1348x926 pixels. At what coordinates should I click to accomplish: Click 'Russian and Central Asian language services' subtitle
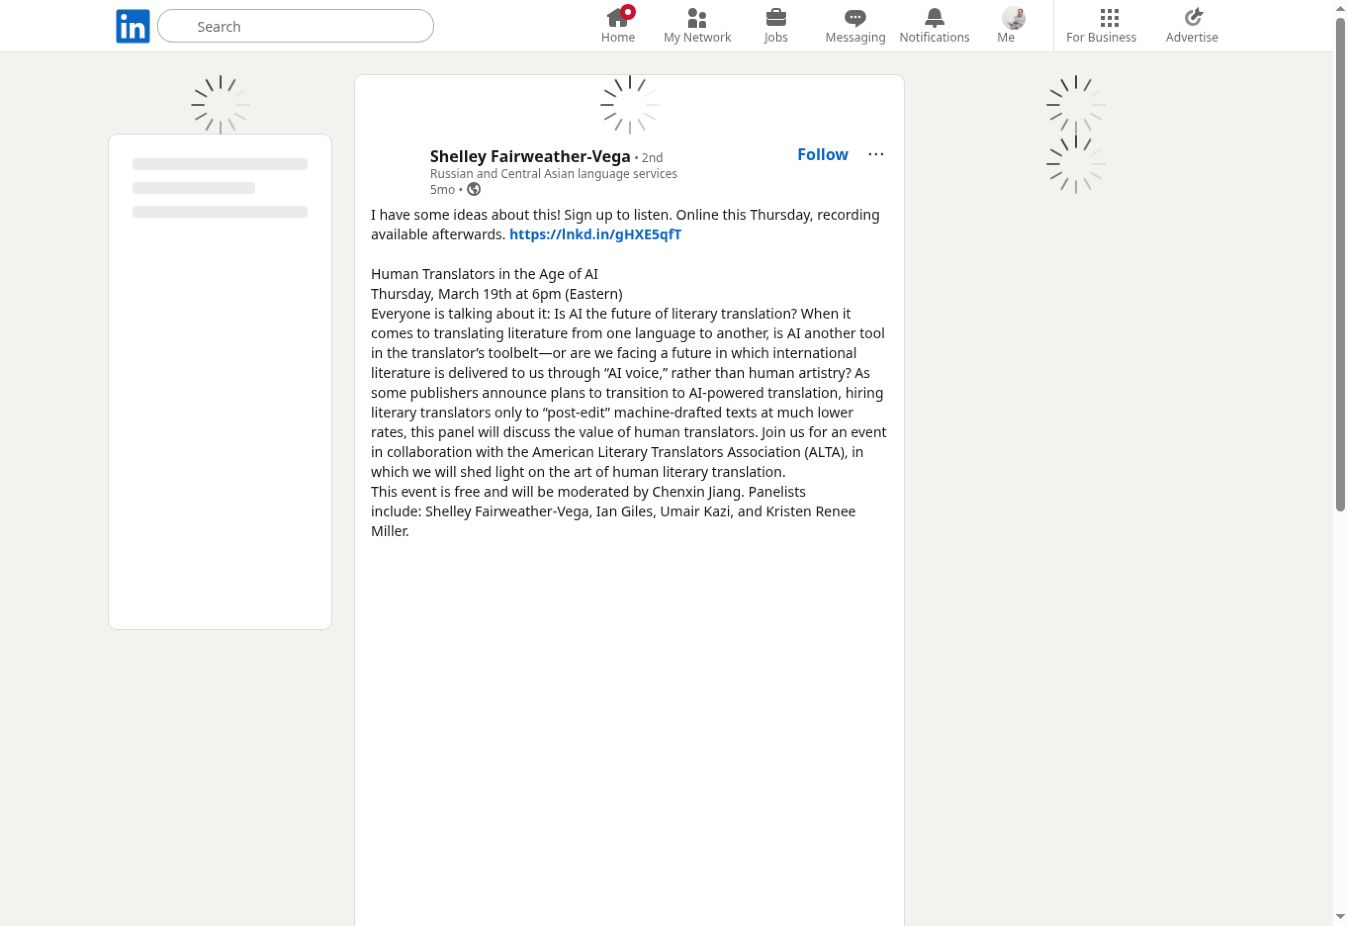553,174
